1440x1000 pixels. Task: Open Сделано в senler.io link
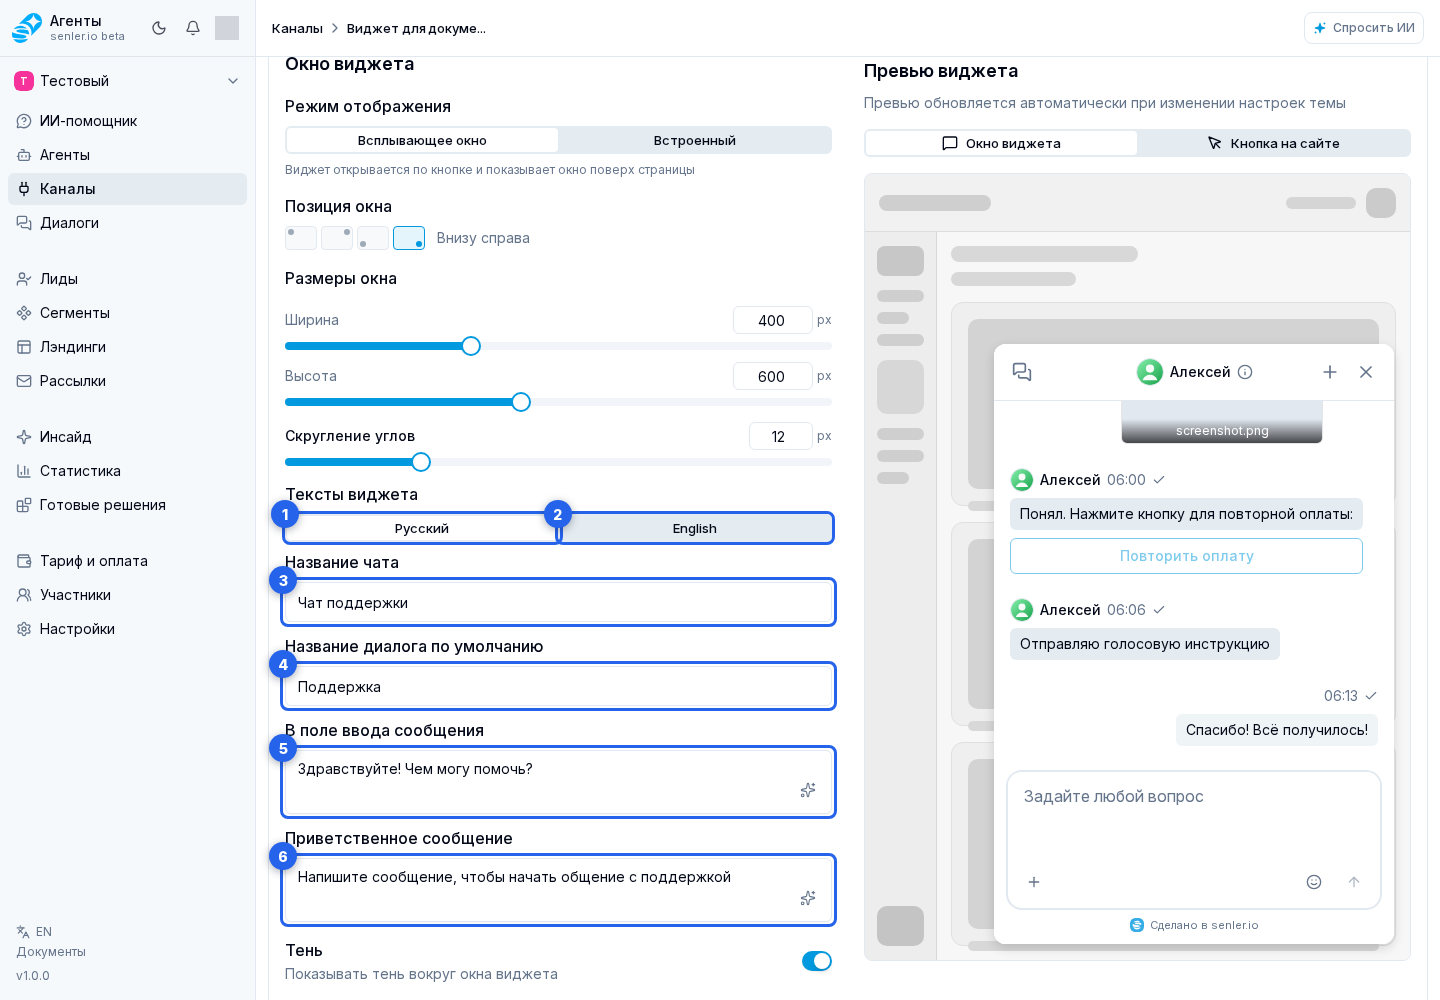pos(1194,925)
